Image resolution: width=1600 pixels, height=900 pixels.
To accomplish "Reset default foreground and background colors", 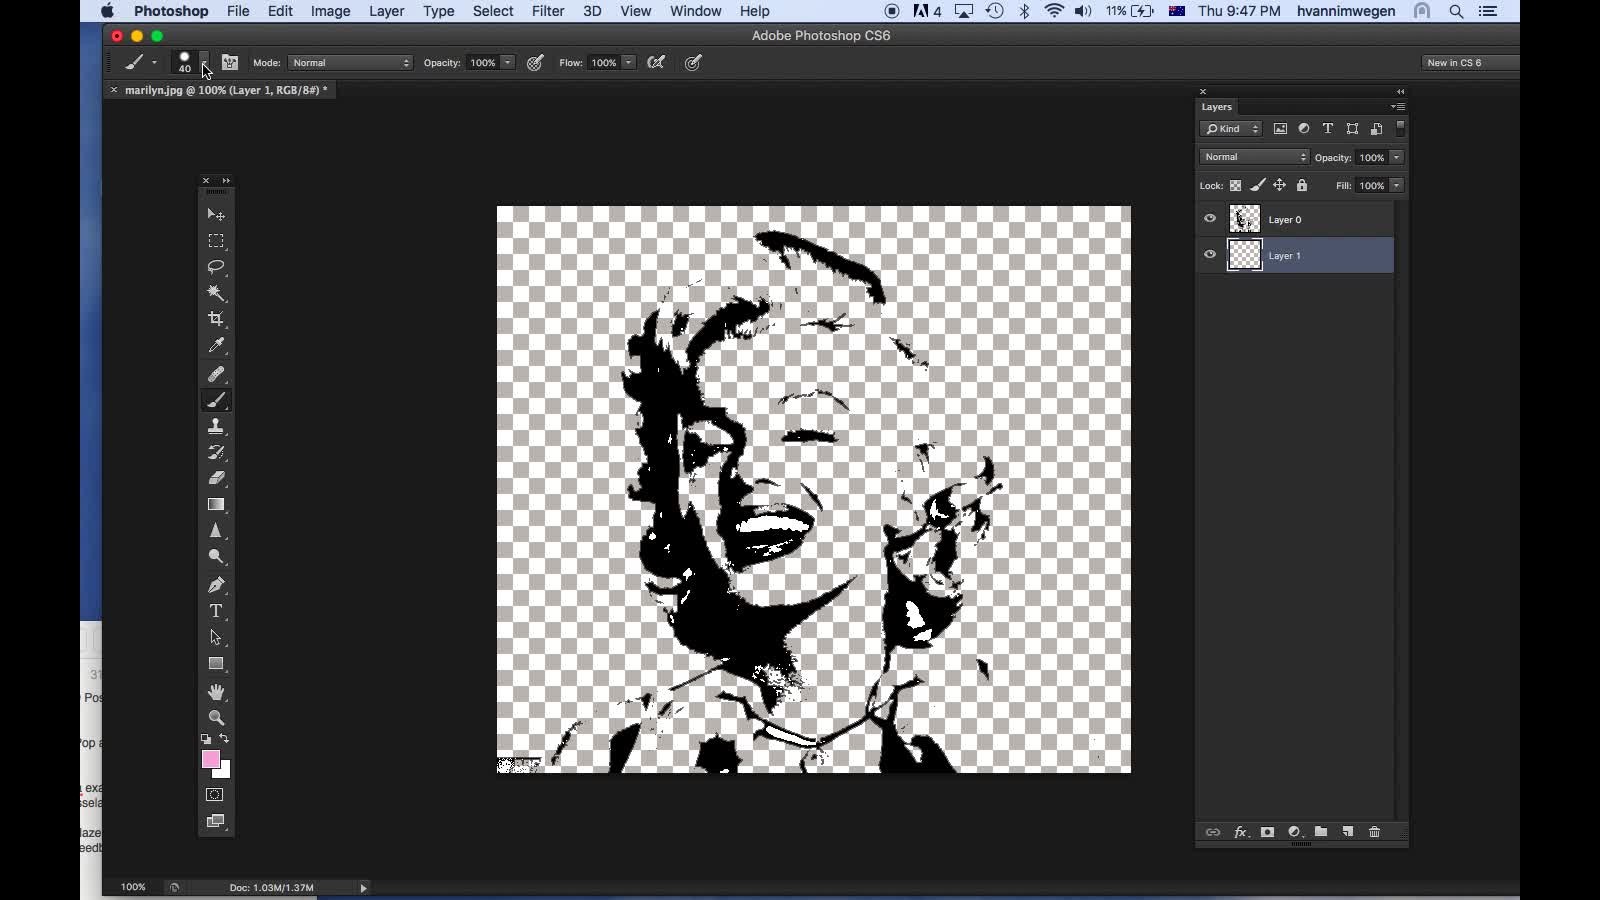I will [x=206, y=739].
